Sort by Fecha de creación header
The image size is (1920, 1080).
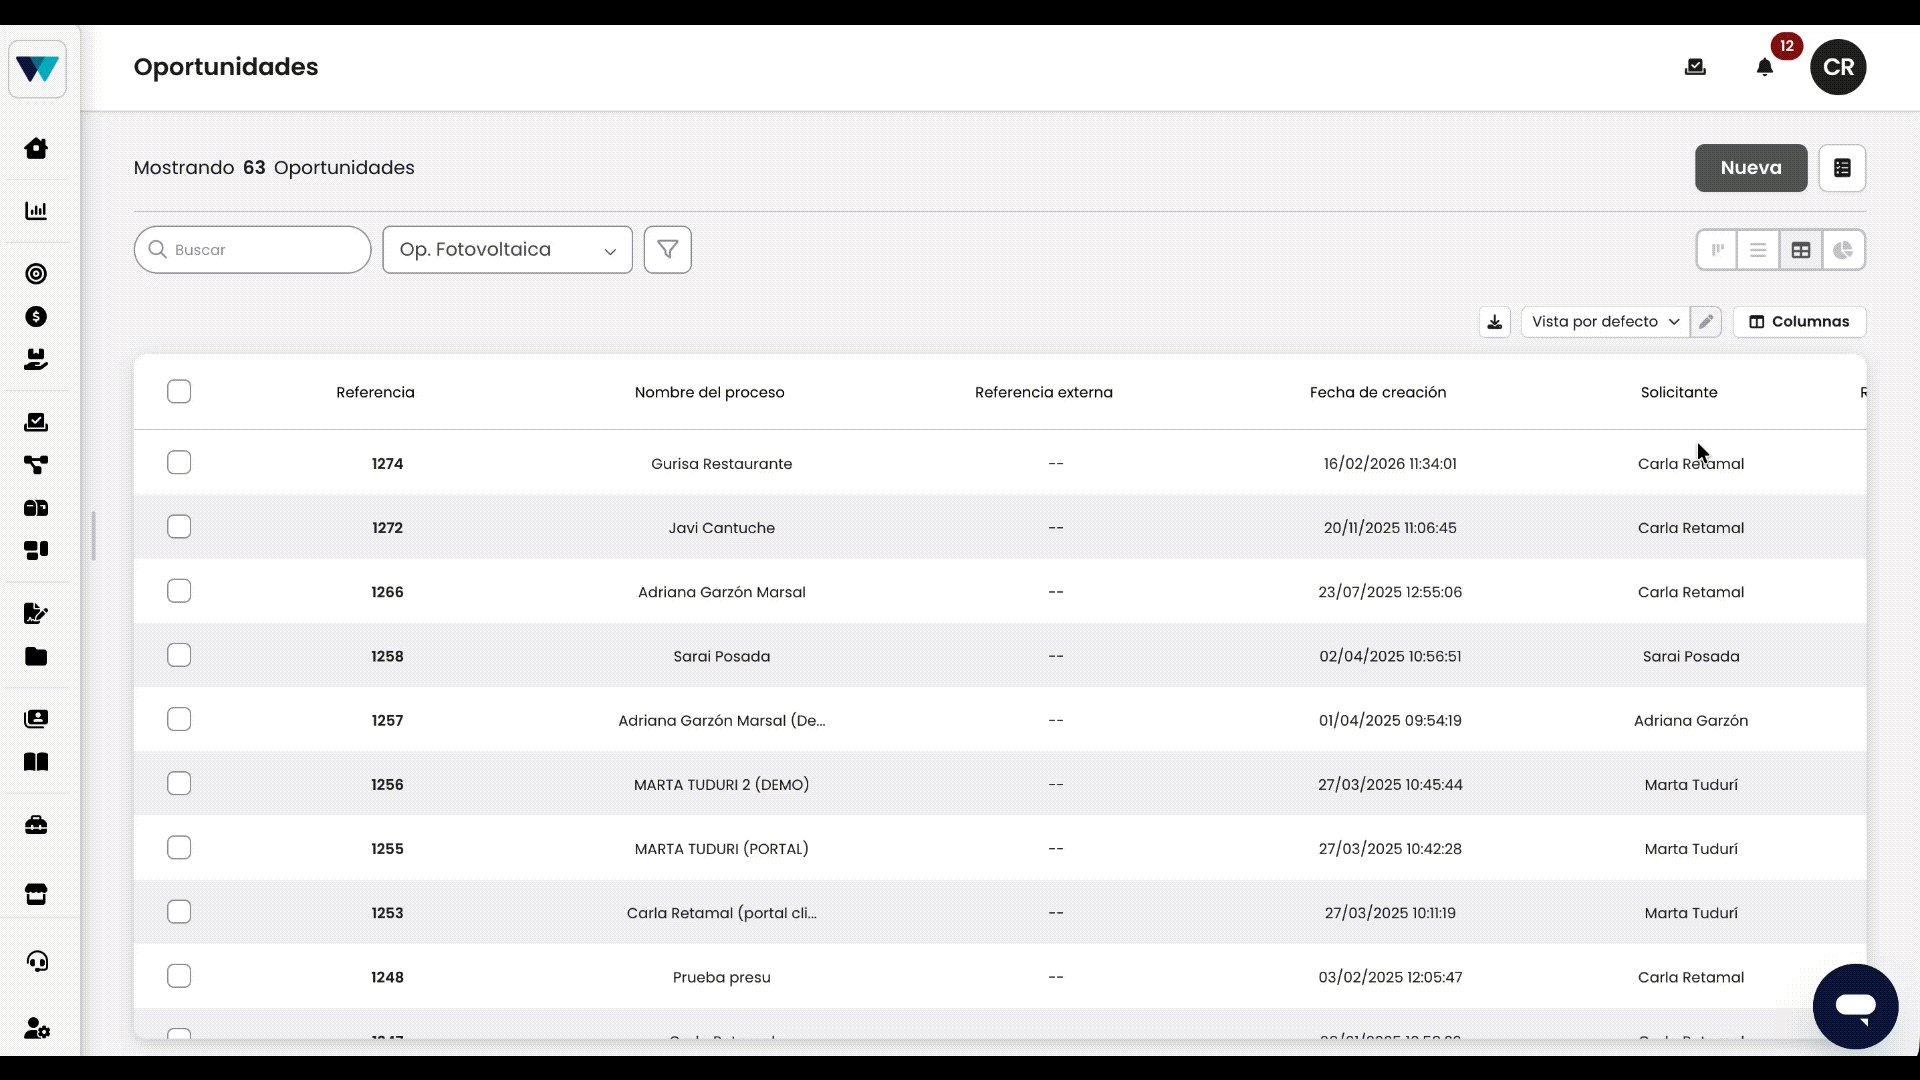[x=1378, y=392]
